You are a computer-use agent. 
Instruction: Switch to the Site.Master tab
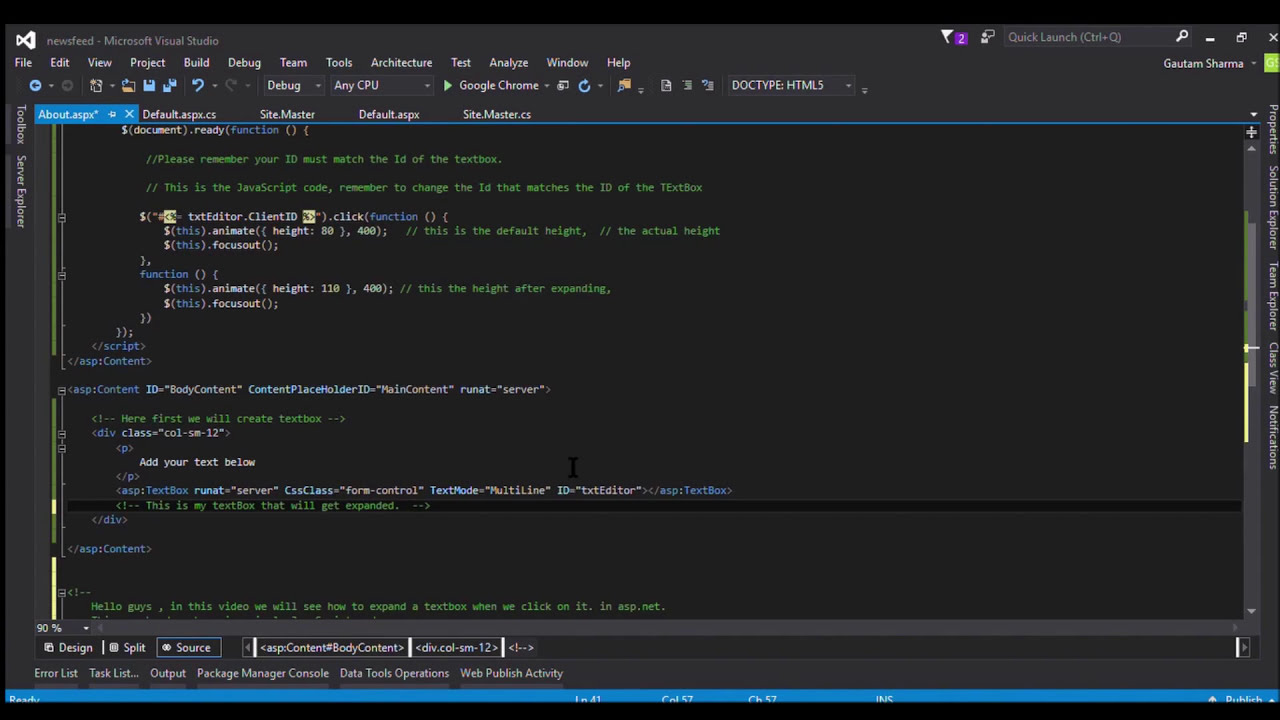click(x=287, y=115)
